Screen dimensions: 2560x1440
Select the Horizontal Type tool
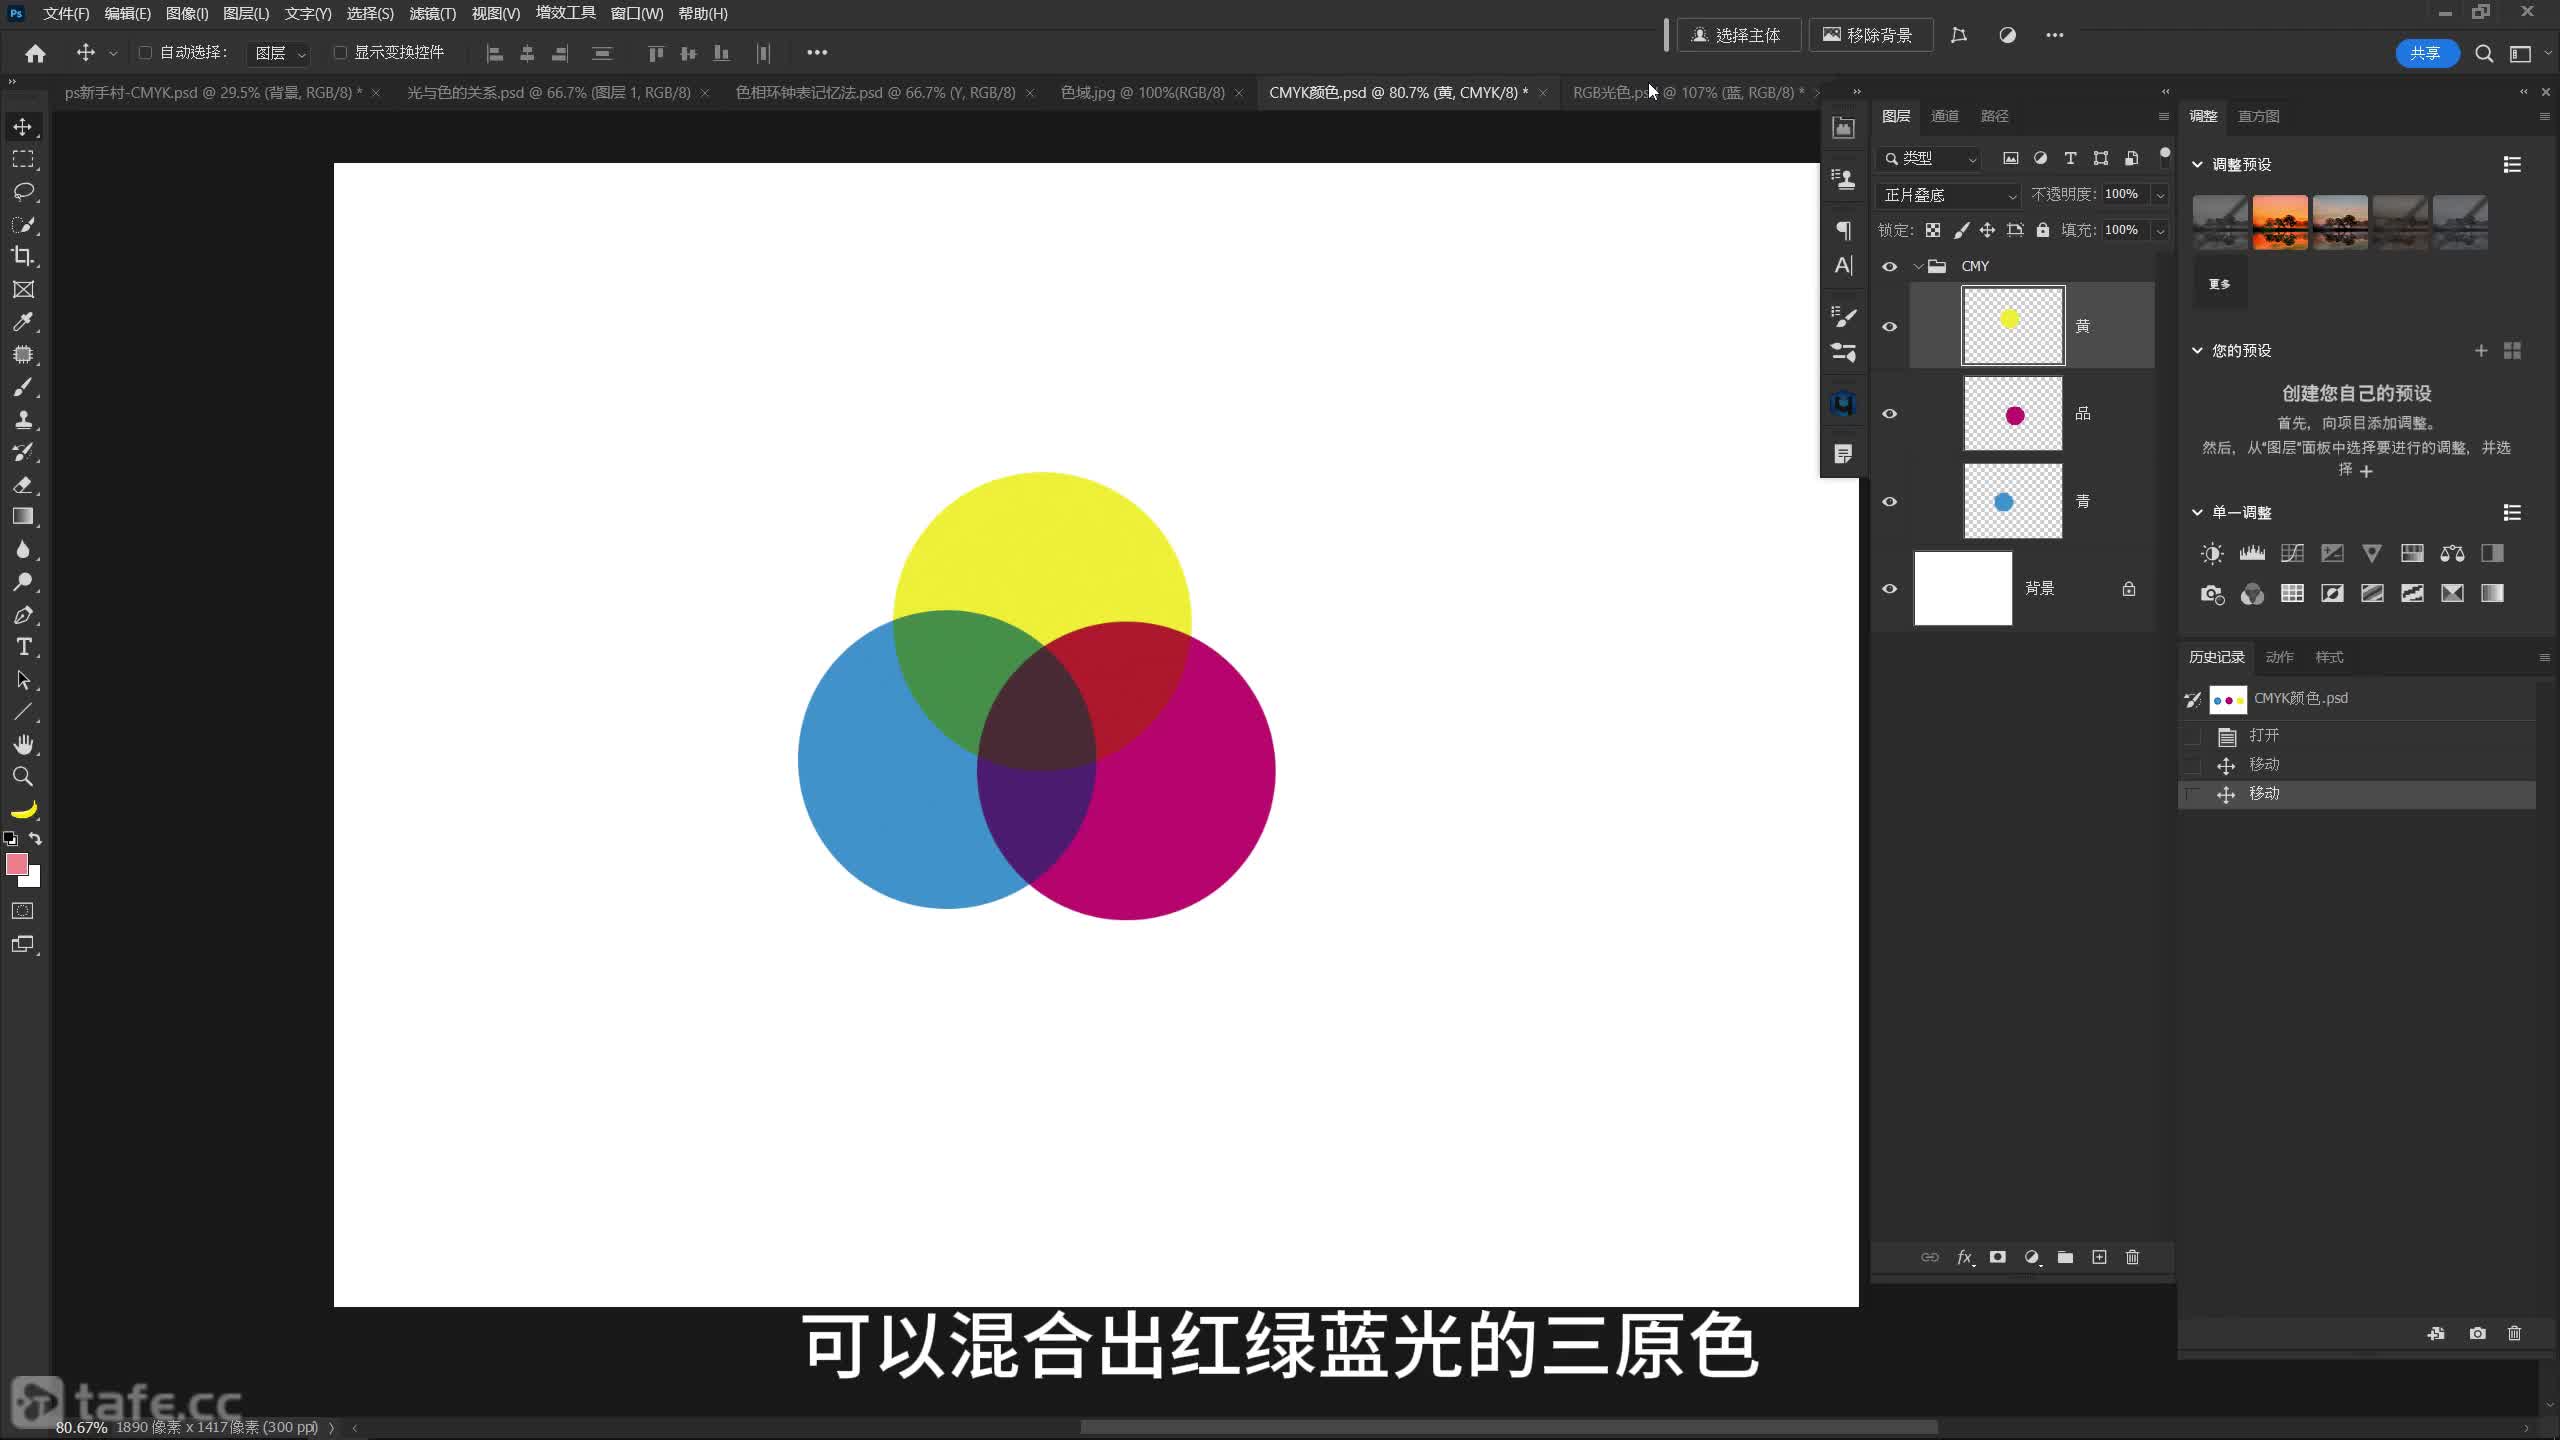[23, 647]
